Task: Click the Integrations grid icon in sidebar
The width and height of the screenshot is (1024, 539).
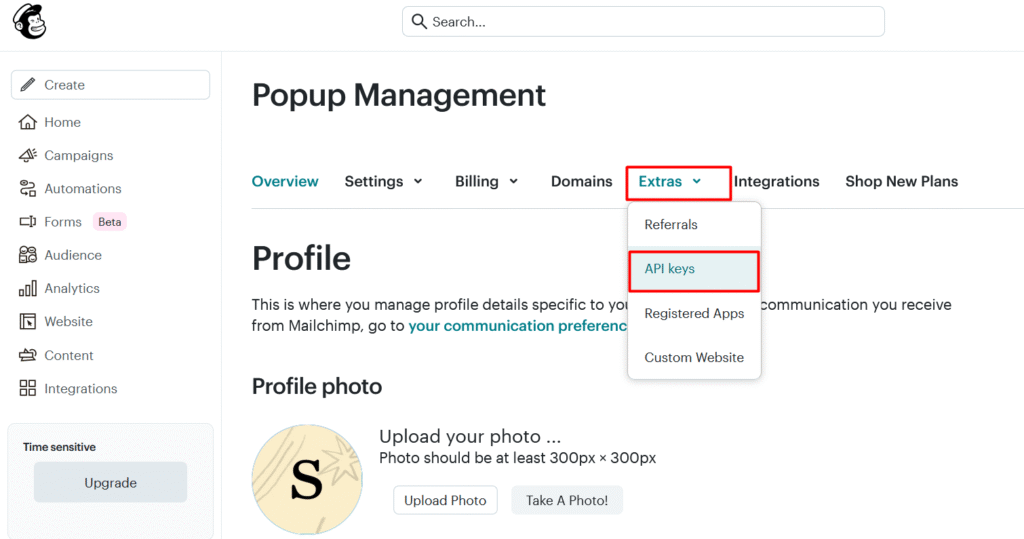Action: 28,389
